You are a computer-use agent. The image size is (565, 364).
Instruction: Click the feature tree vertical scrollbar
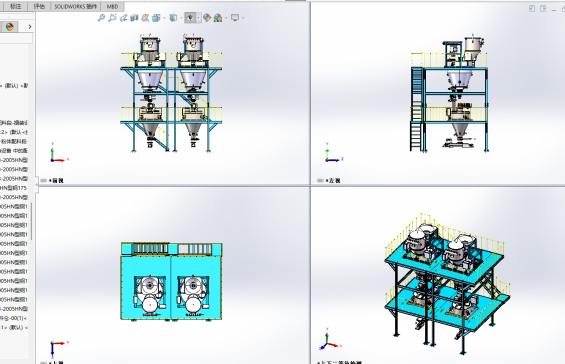(x=32, y=221)
